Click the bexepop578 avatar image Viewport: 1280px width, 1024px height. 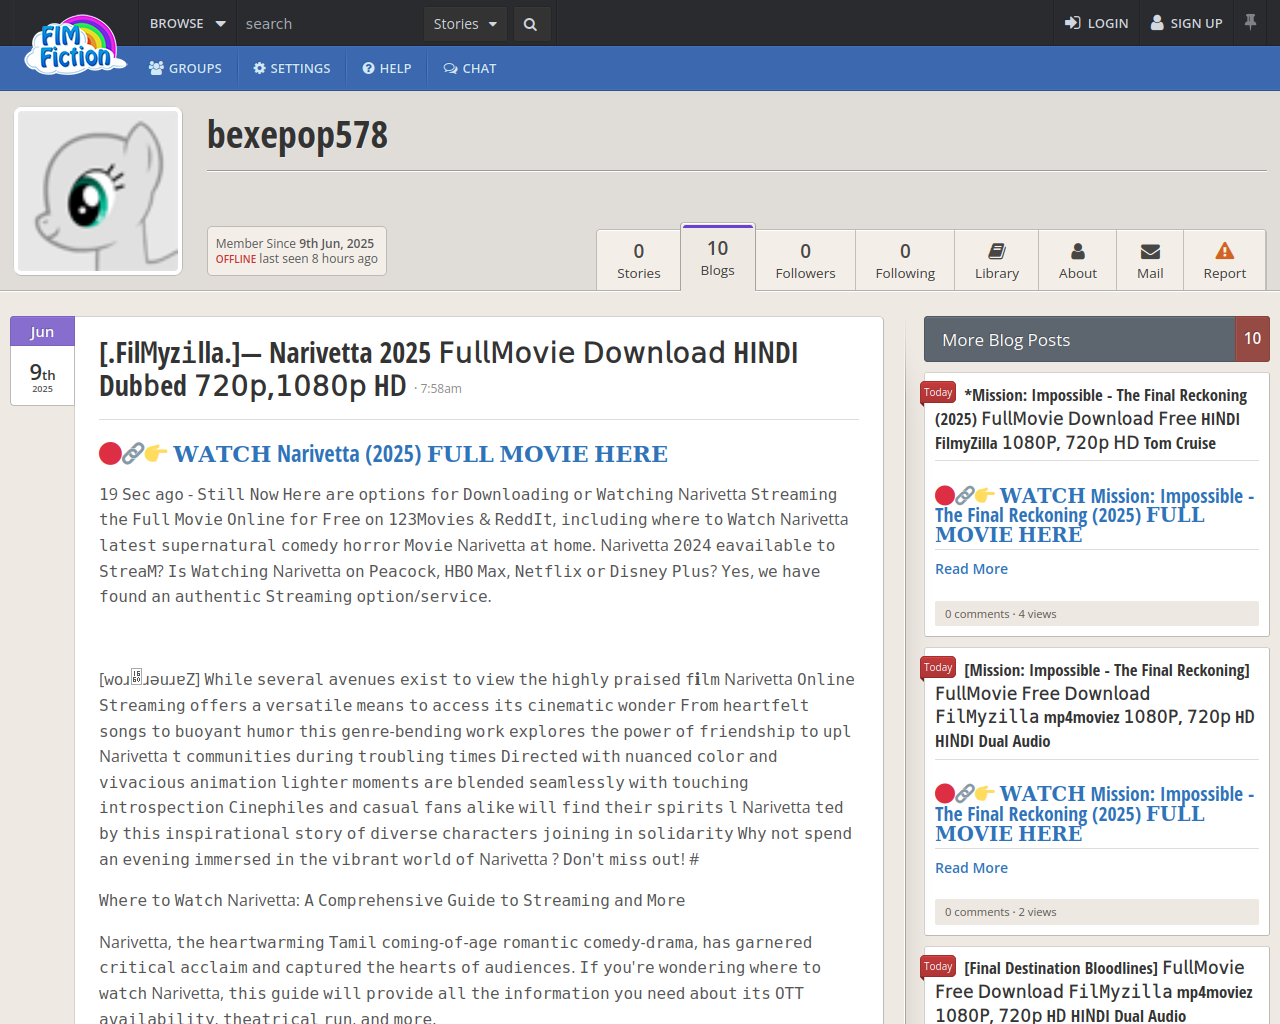click(98, 191)
